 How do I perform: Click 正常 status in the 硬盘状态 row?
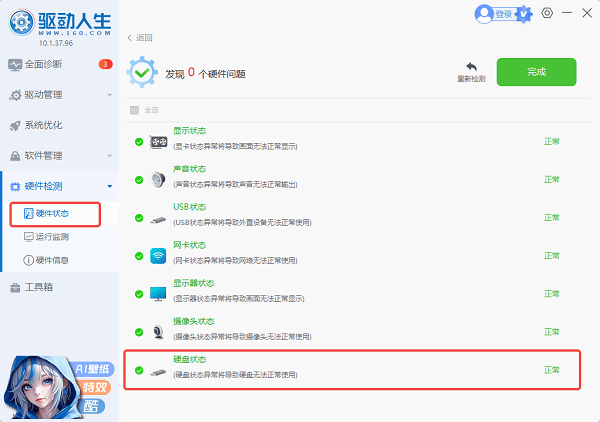(x=552, y=370)
